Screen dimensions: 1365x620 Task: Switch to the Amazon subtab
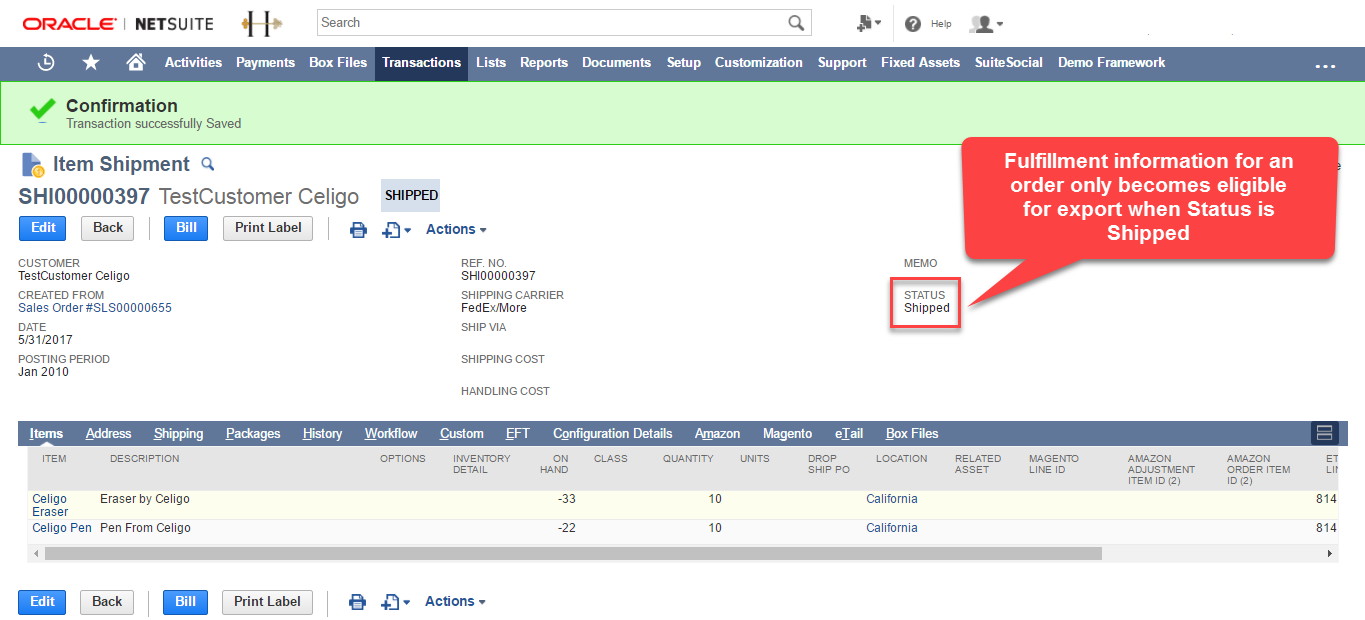pyautogui.click(x=718, y=433)
